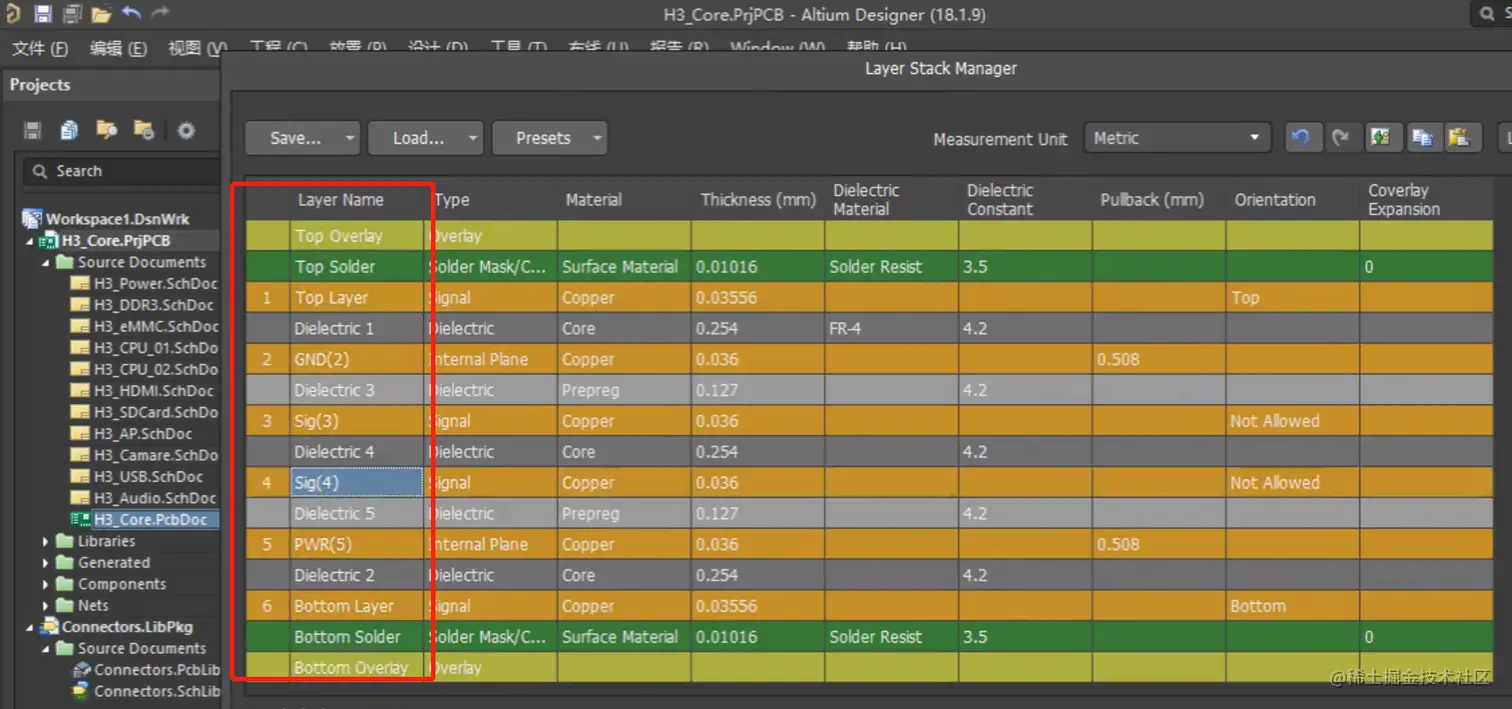Image resolution: width=1512 pixels, height=709 pixels.
Task: Collapse the H3_Core.PrjPCB project node
Action: [x=29, y=241]
